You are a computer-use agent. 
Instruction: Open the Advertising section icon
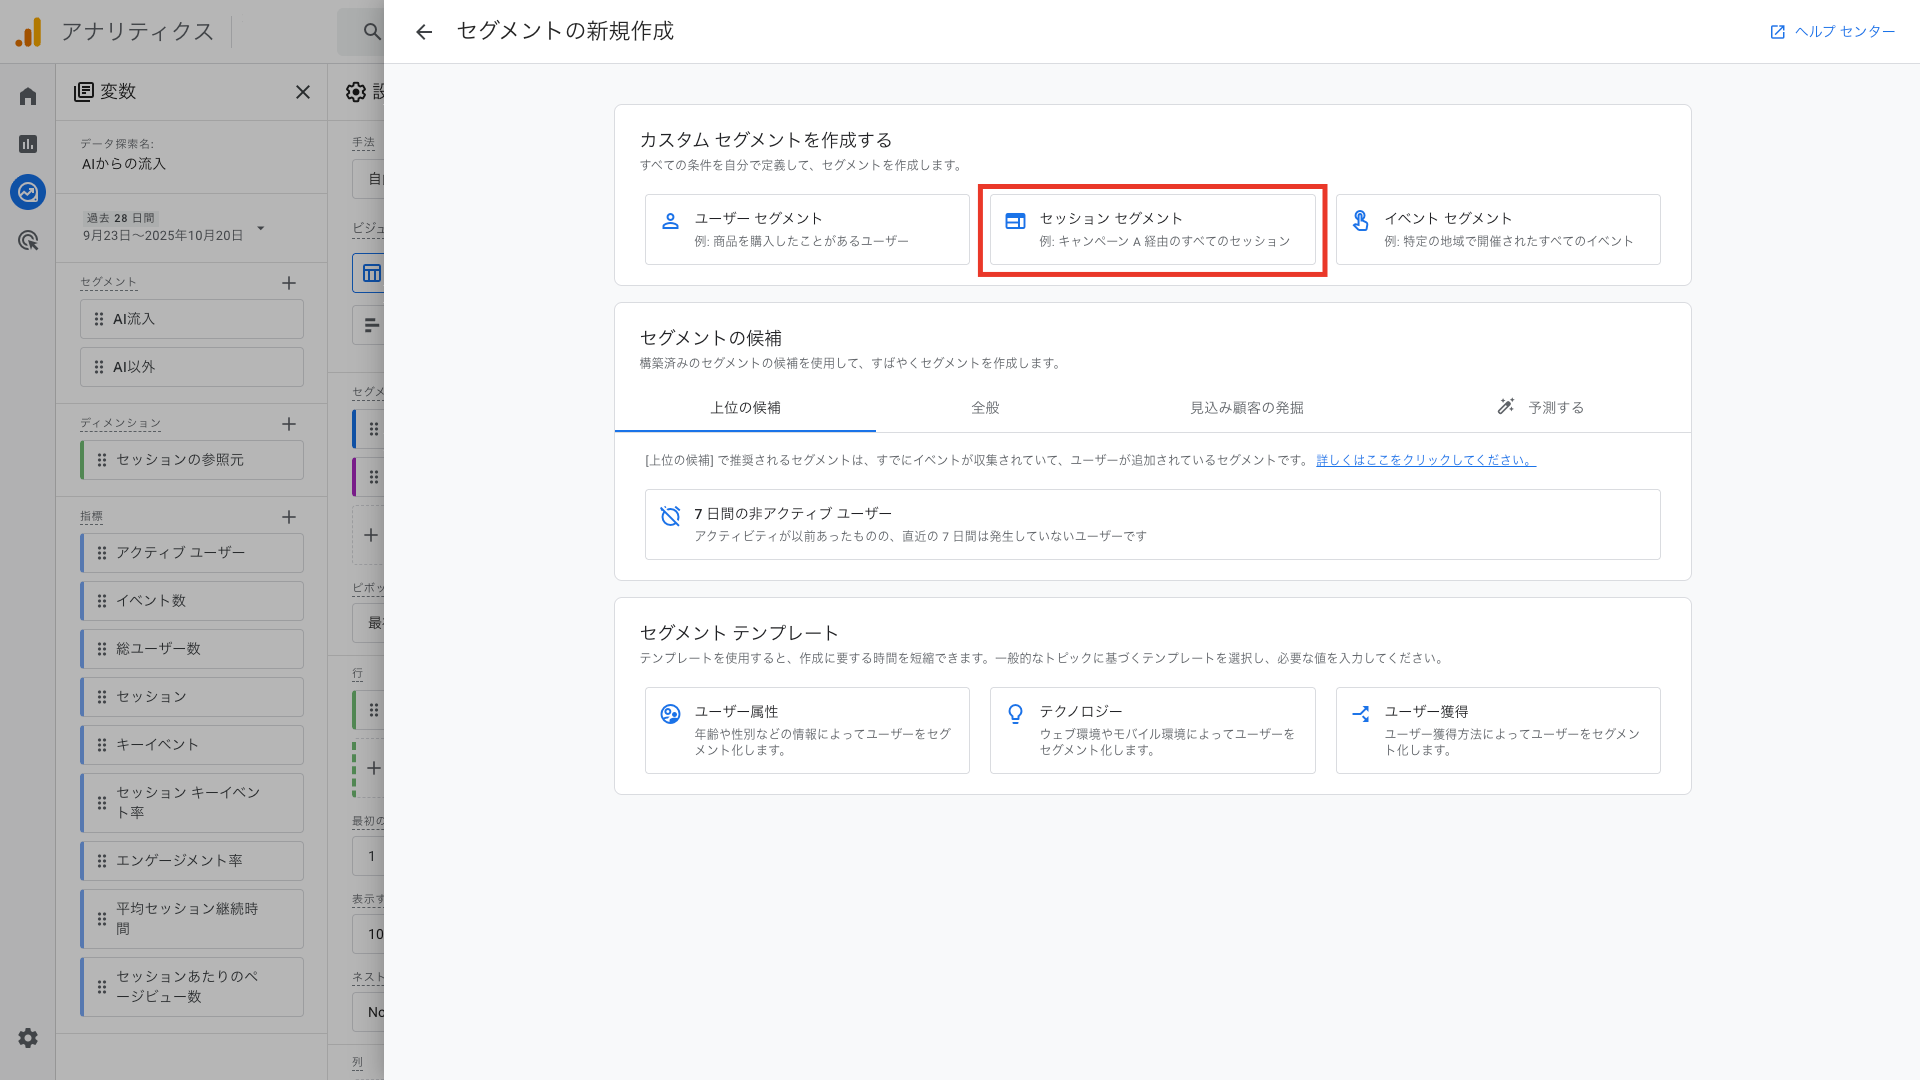[27, 241]
